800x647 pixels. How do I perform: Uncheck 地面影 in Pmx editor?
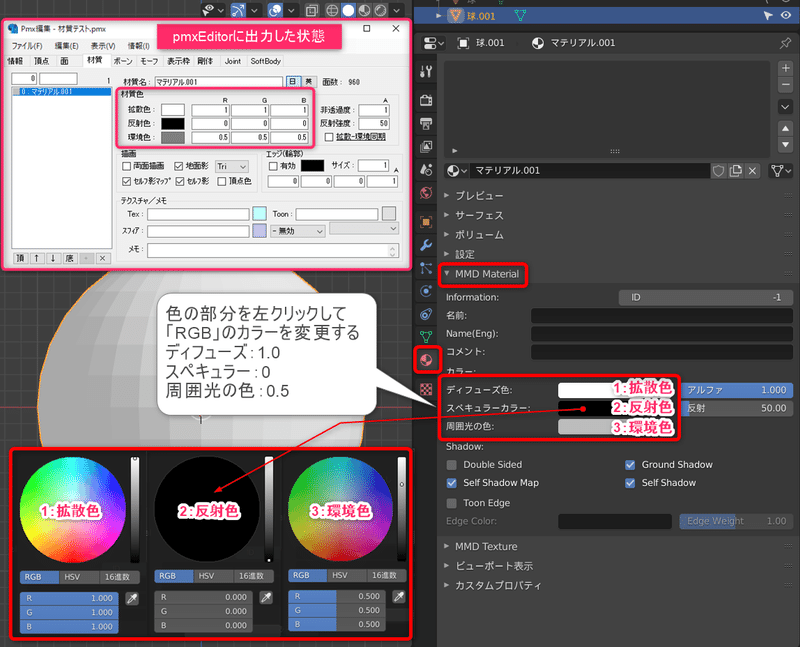click(x=179, y=166)
